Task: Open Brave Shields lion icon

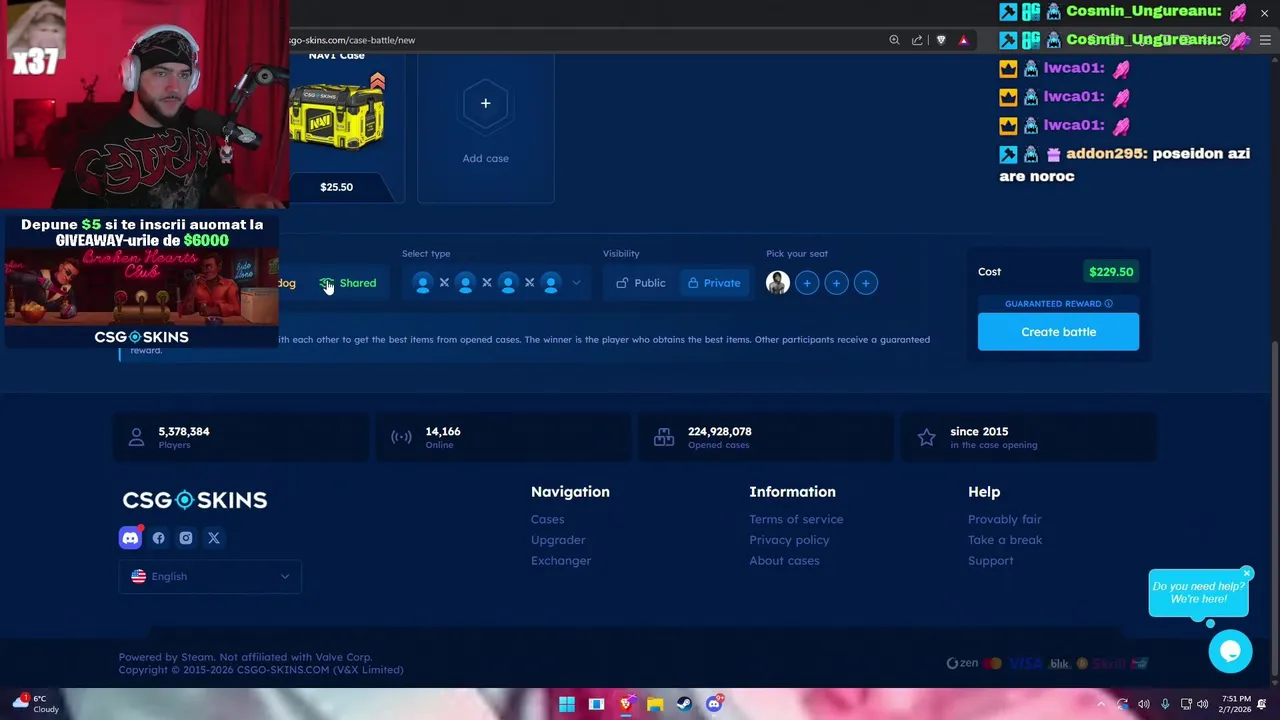Action: tap(941, 40)
